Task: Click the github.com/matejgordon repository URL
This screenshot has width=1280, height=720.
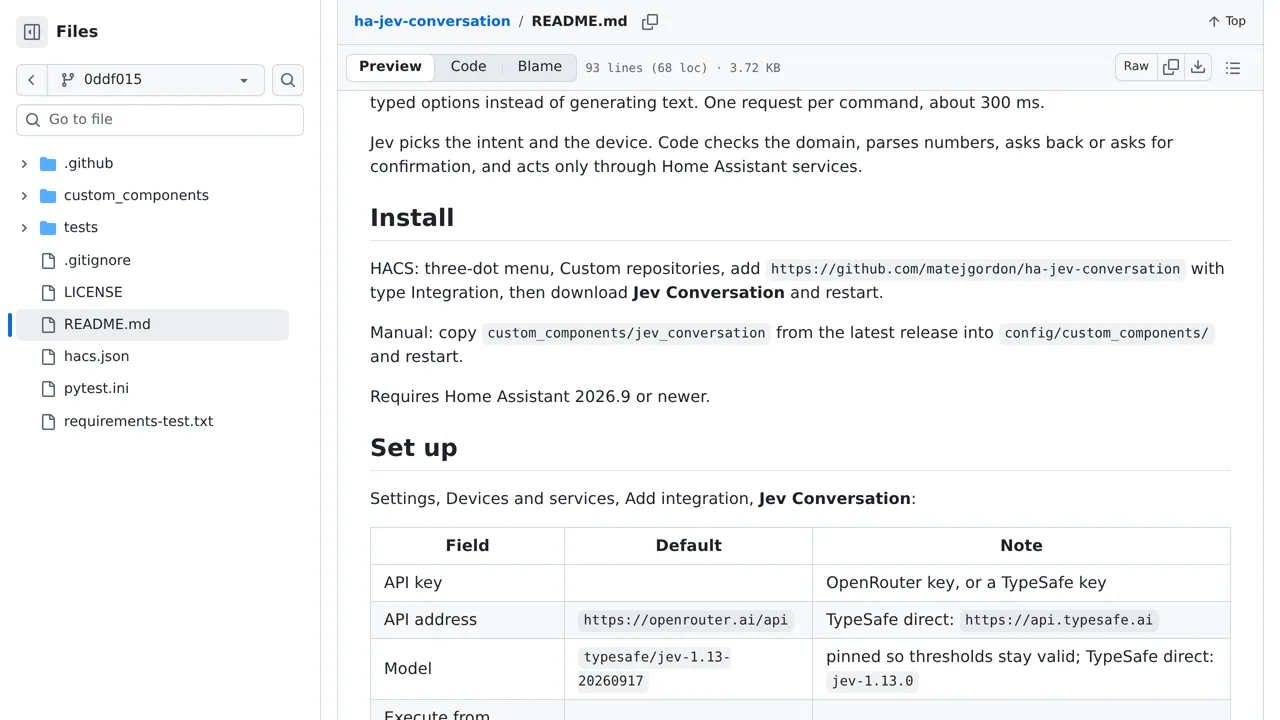Action: click(975, 269)
